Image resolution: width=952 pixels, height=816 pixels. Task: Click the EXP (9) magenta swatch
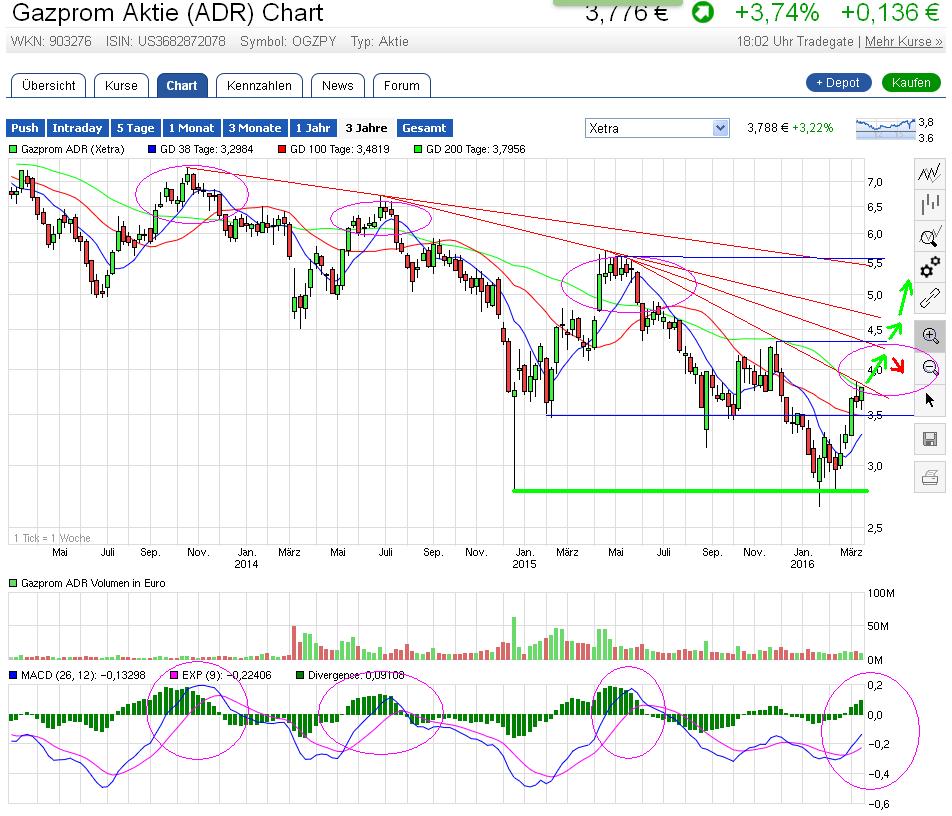point(174,675)
